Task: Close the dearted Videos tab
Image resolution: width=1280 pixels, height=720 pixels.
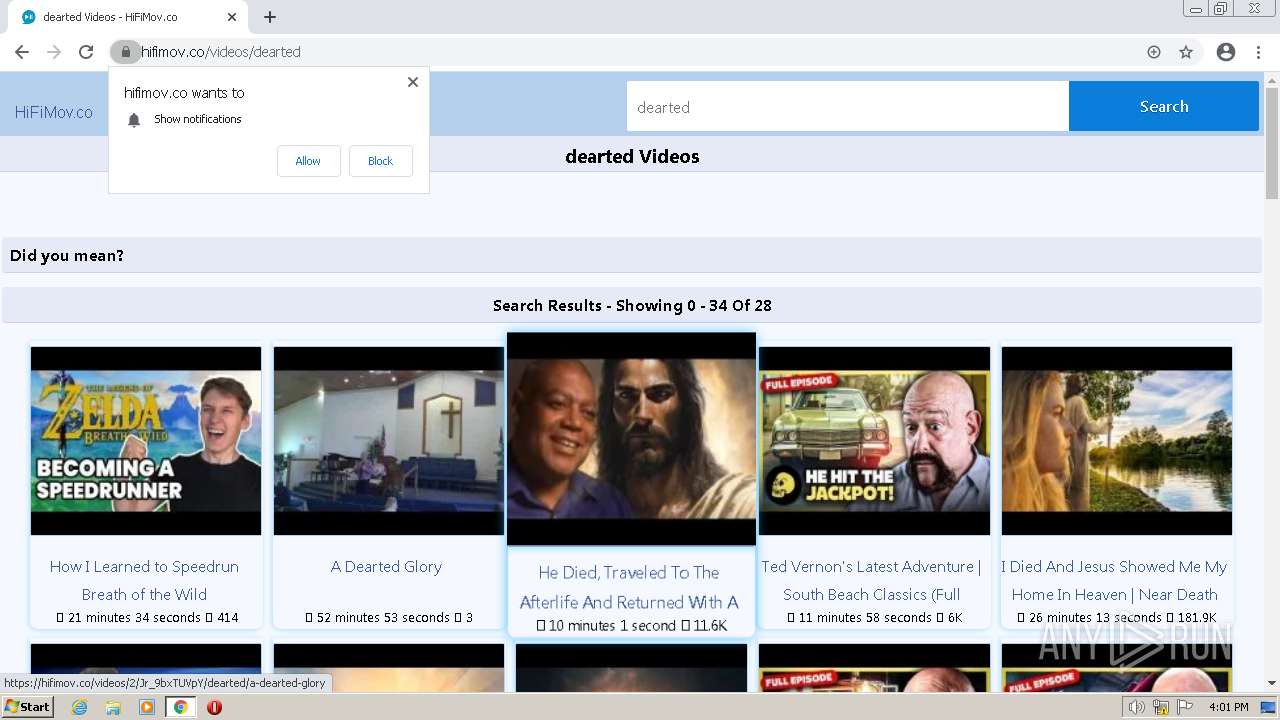Action: (232, 17)
